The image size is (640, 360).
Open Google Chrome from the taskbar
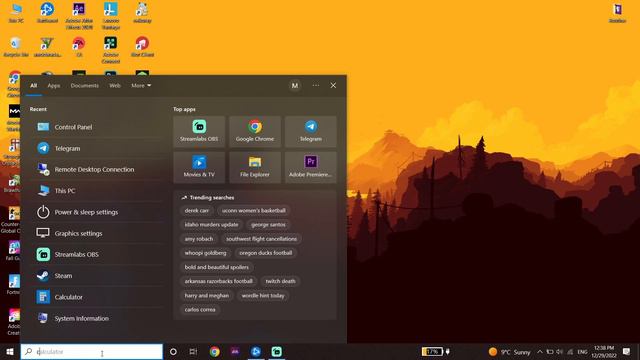215,351
